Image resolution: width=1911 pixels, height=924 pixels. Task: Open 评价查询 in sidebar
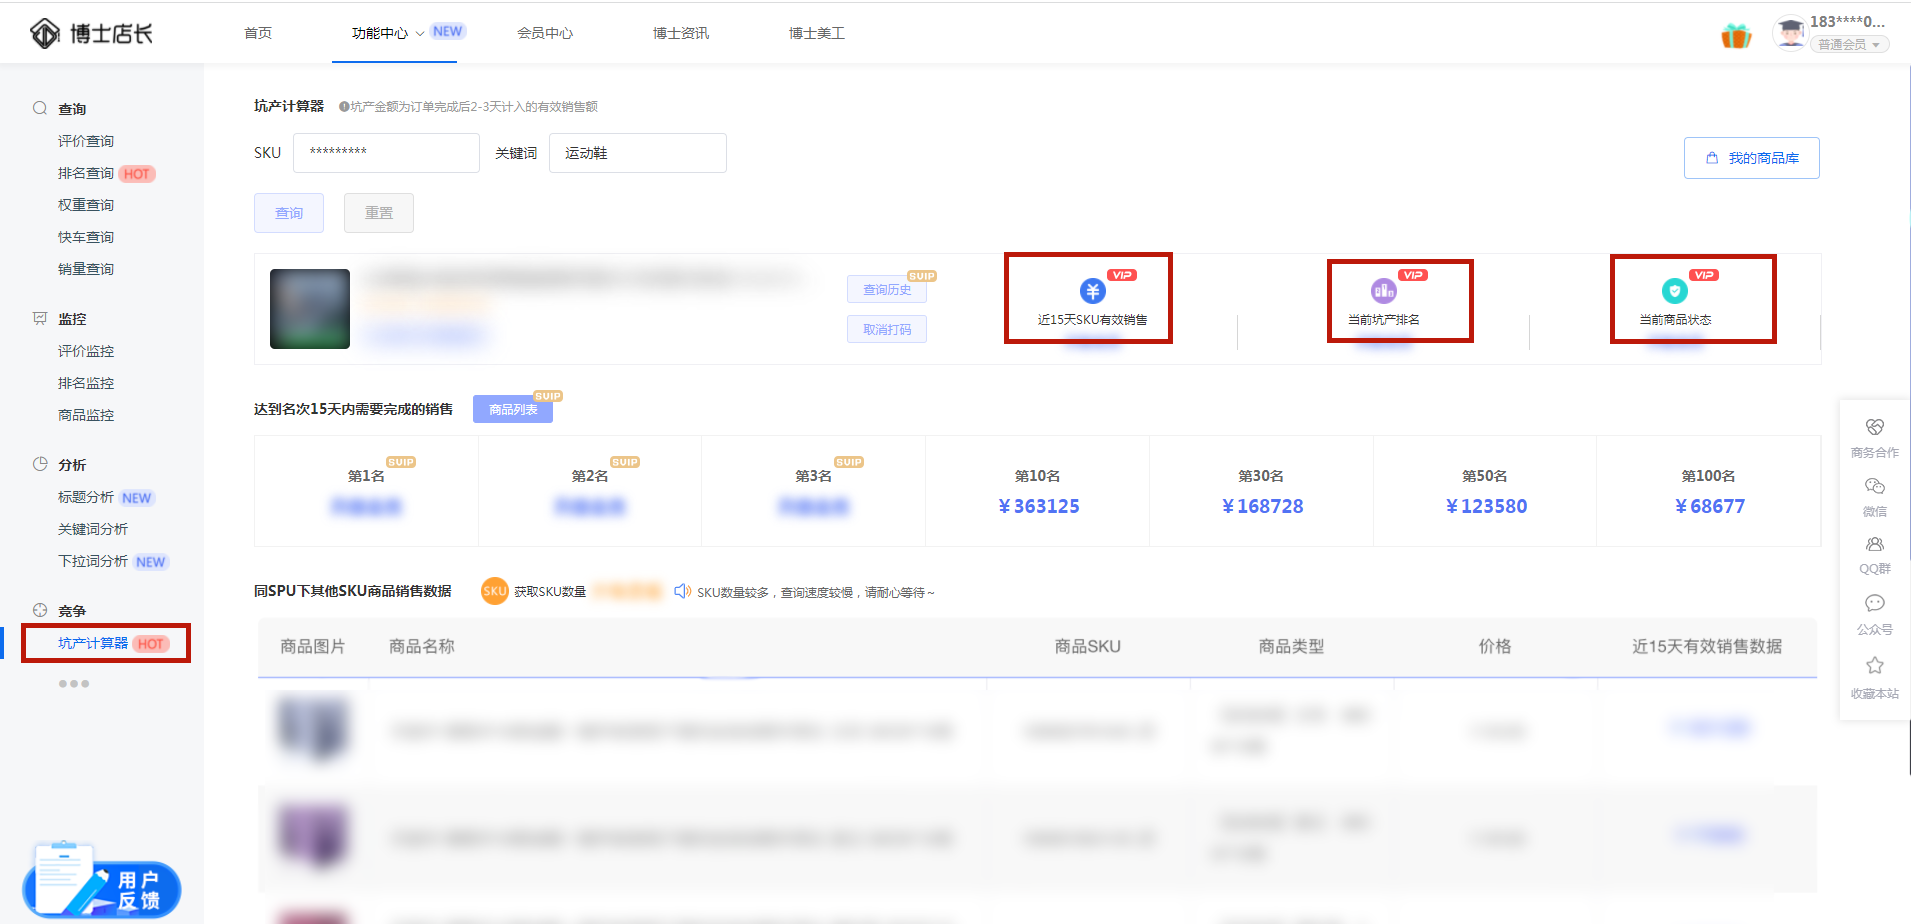(x=86, y=141)
